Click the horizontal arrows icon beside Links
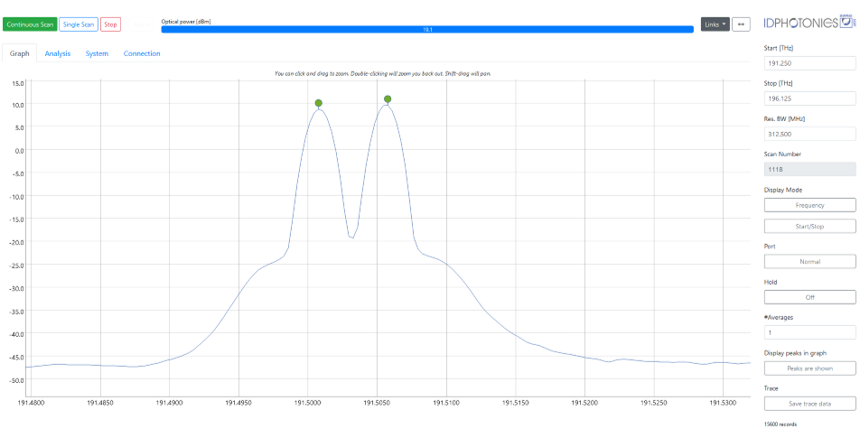The width and height of the screenshot is (860, 432). point(741,24)
